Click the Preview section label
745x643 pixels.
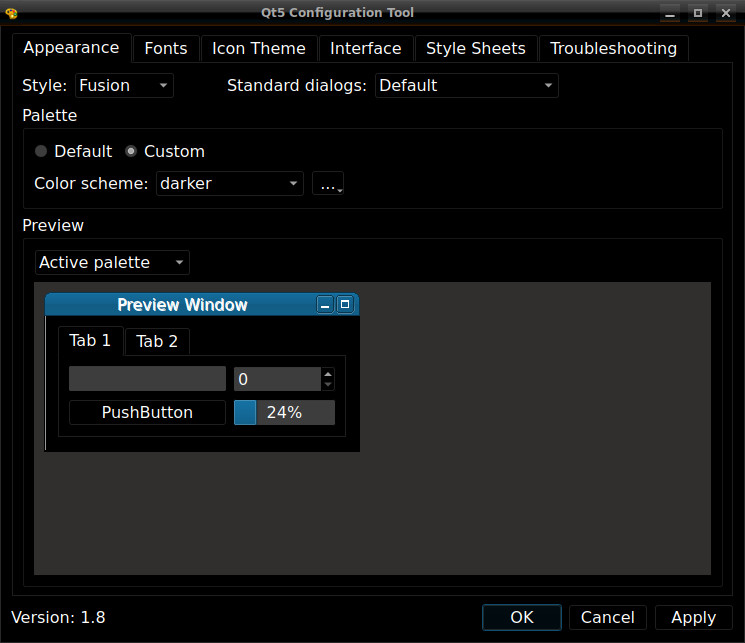(x=53, y=225)
